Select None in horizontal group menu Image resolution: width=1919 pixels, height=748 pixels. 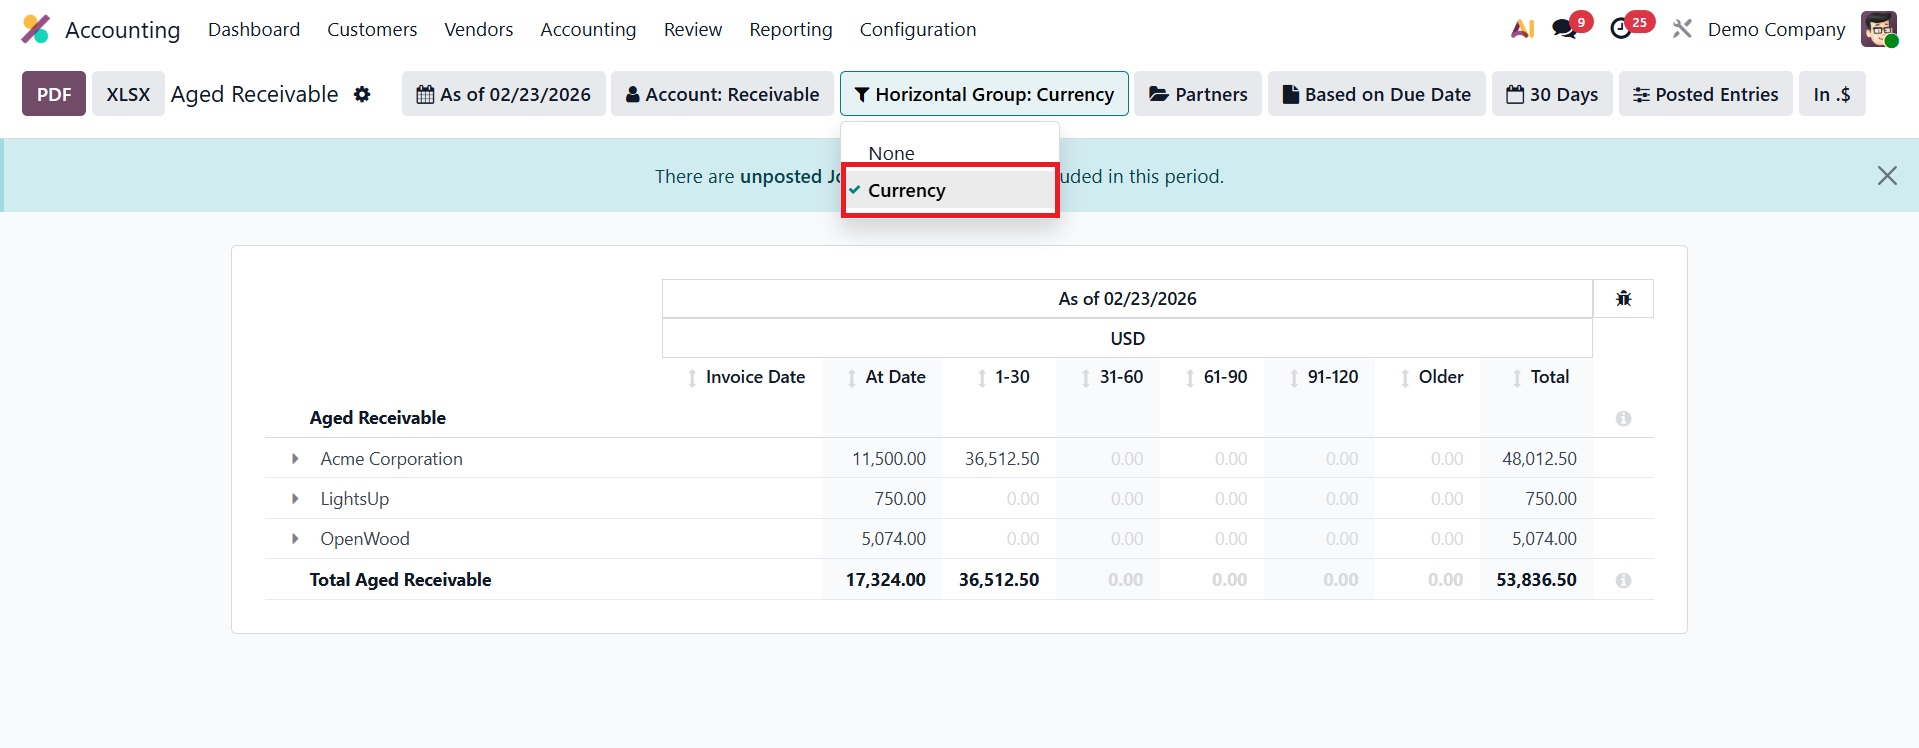[x=950, y=153]
